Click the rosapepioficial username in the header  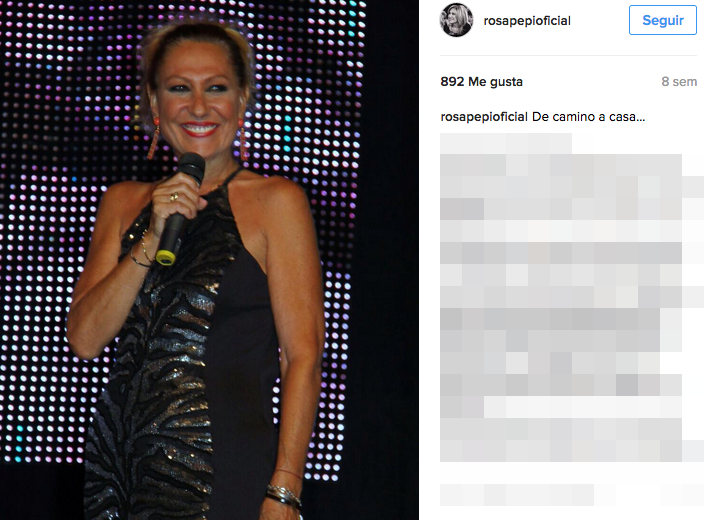coord(527,21)
